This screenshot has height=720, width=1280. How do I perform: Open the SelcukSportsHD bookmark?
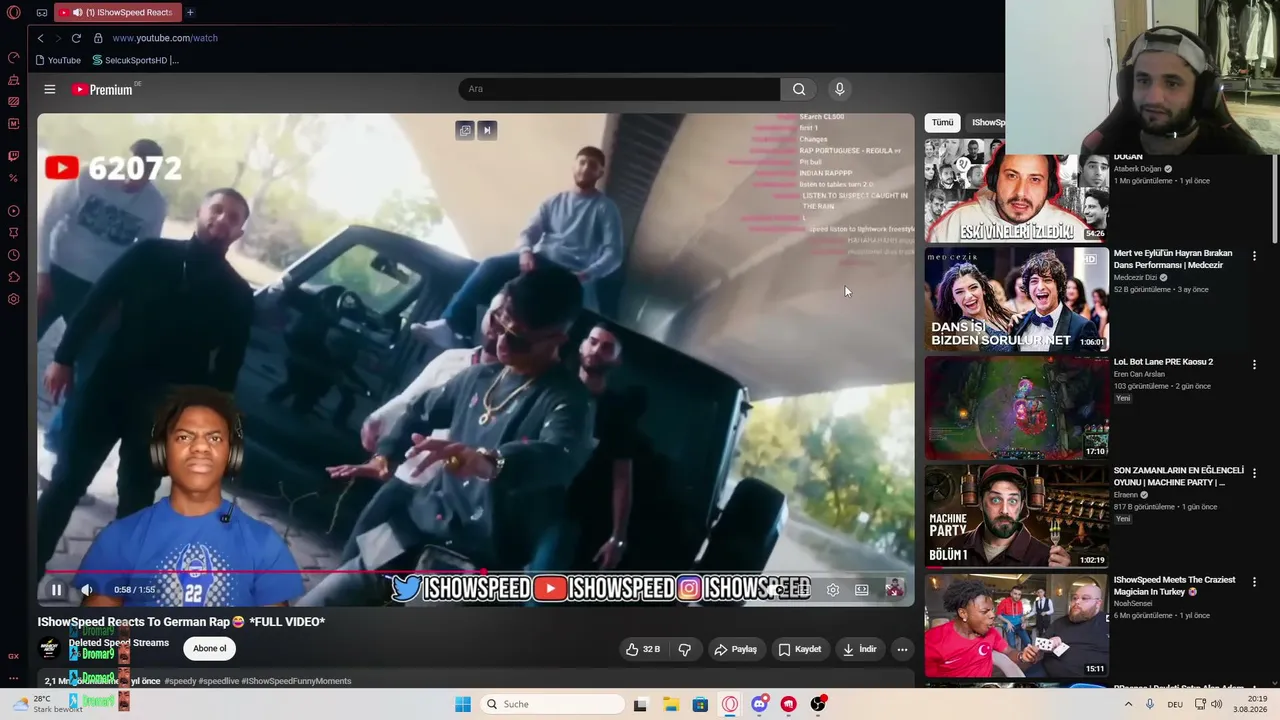(x=135, y=60)
